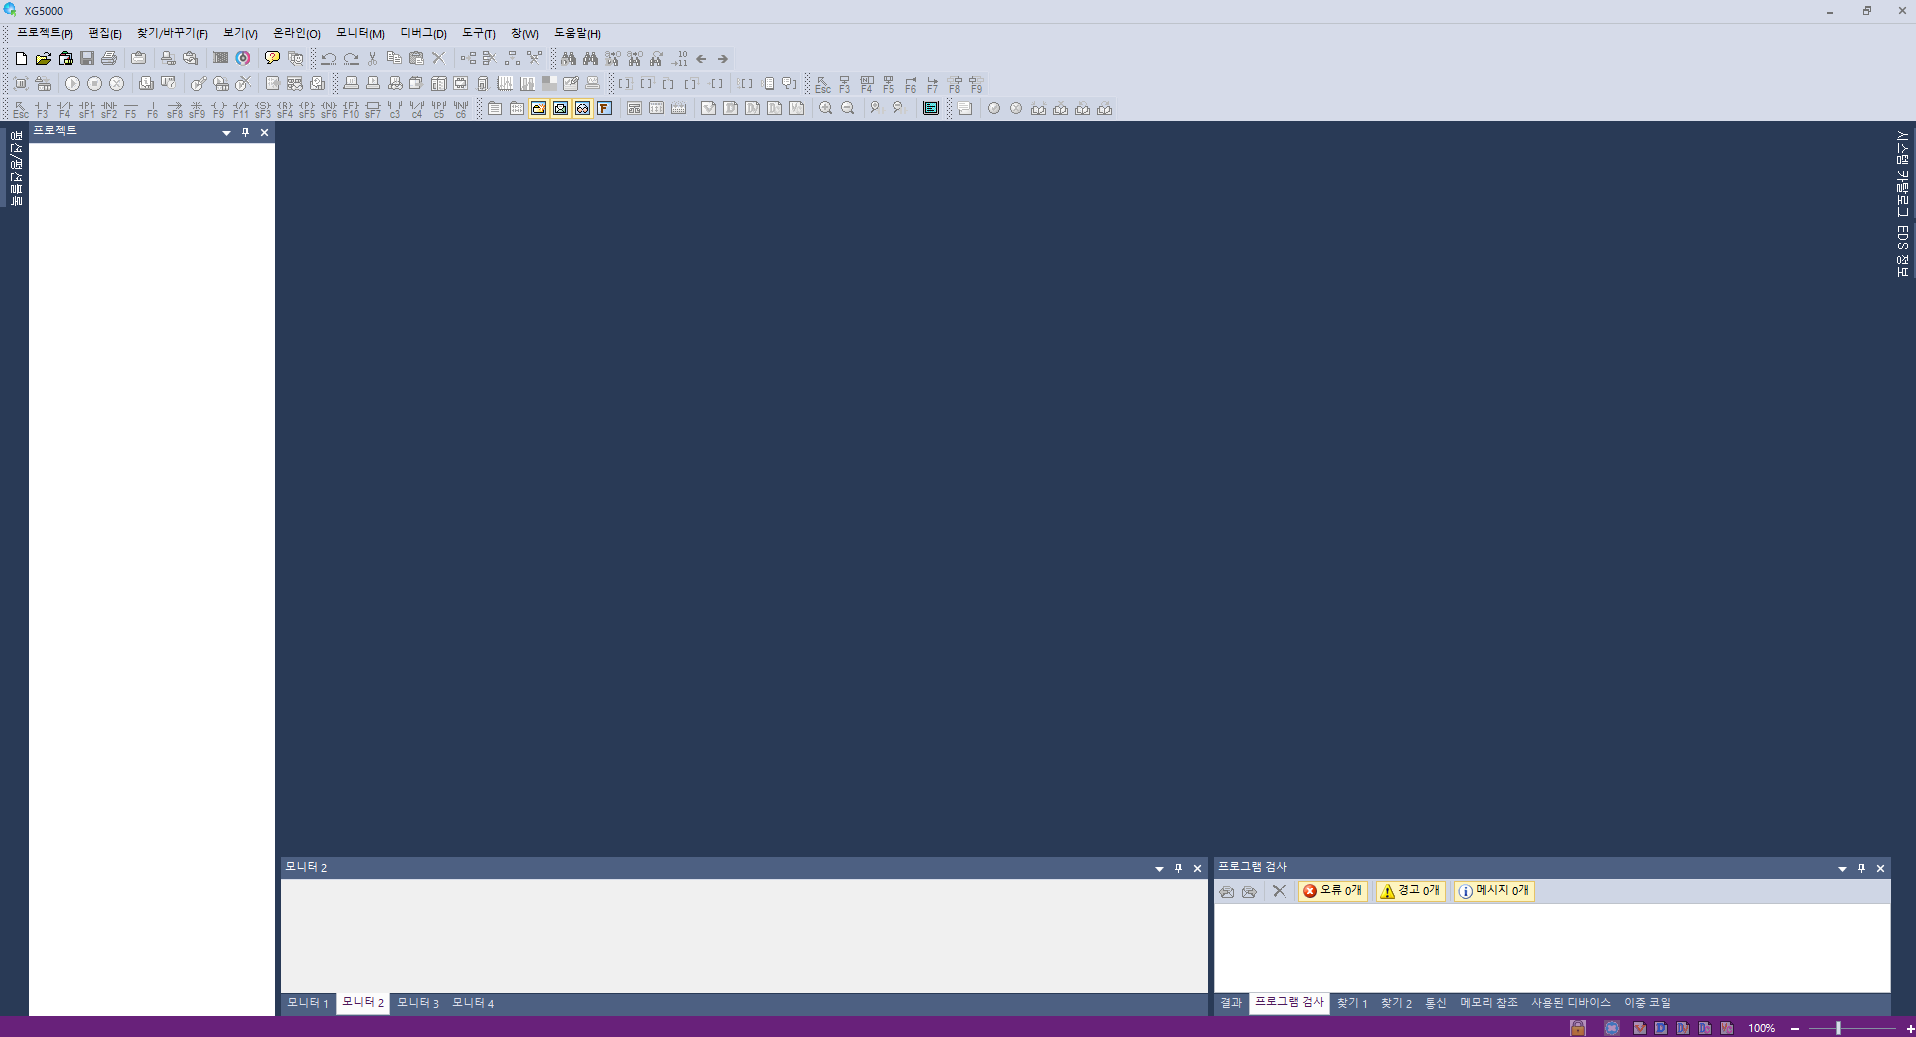Insert normally open contact F3
Screen dimensions: 1916x1037
[x=43, y=109]
